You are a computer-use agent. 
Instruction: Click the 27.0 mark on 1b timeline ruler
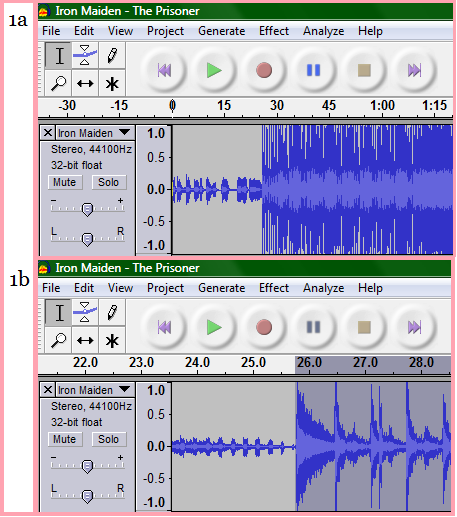pos(365,362)
